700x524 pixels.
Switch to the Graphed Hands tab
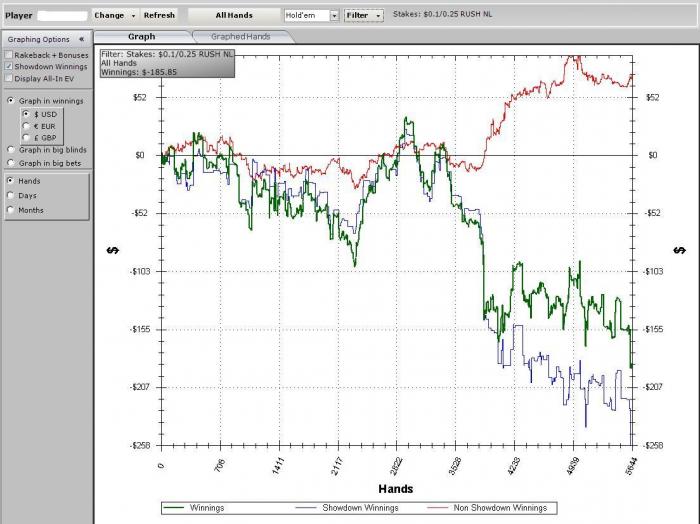click(241, 37)
